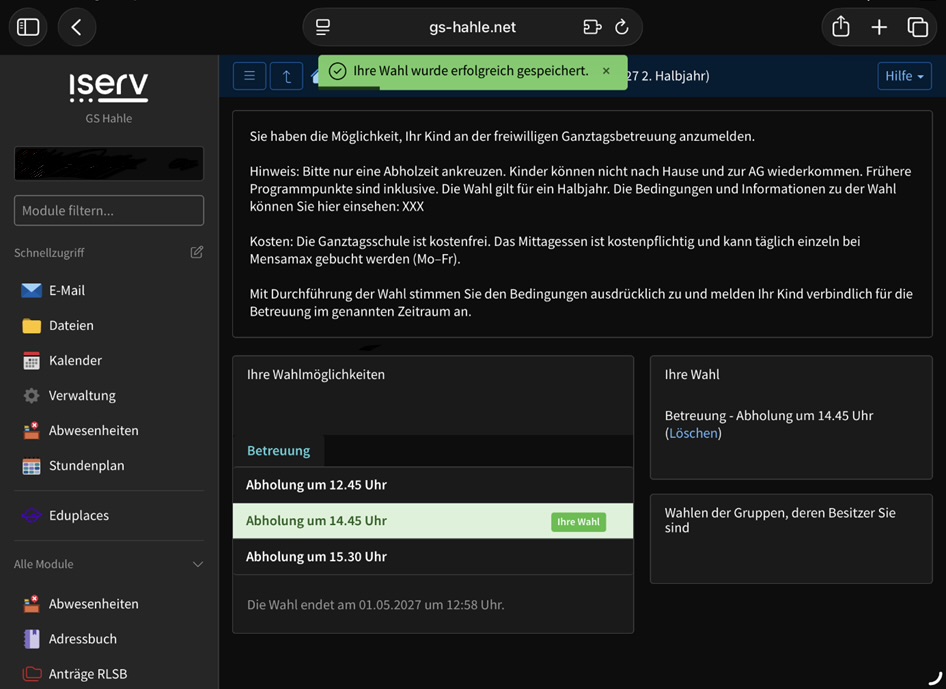Reload the page in Safari
The height and width of the screenshot is (689, 946).
coord(621,27)
